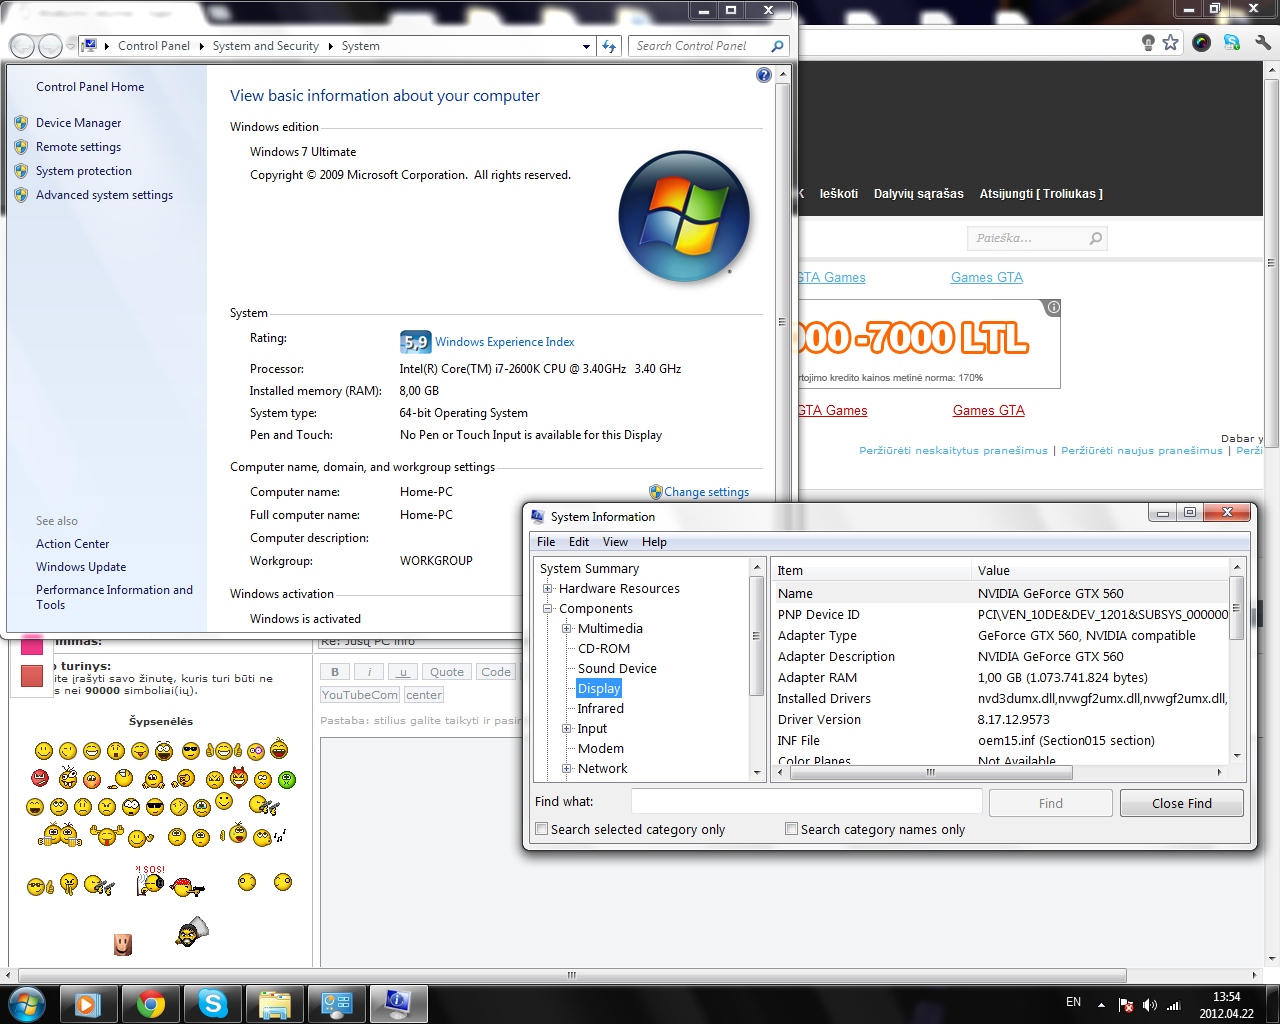1280x1024 pixels.
Task: Open the View menu in System Information
Action: 615,542
